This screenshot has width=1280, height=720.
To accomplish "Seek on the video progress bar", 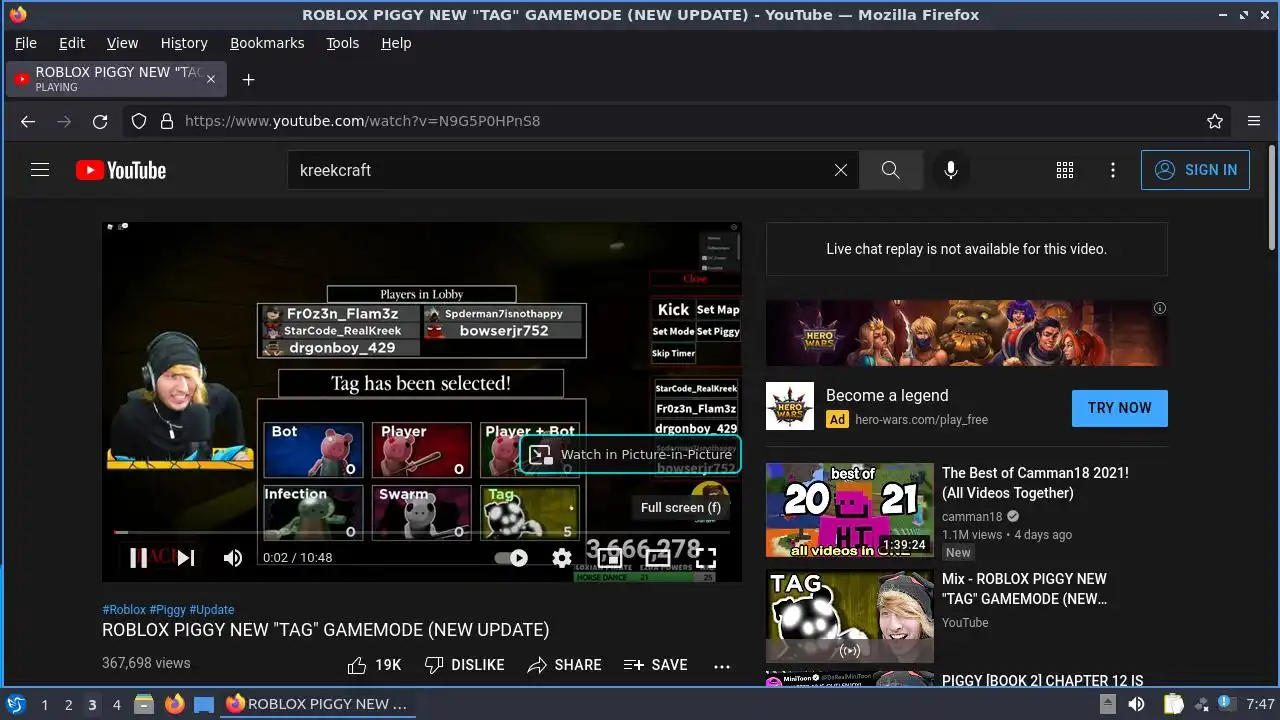I will pyautogui.click(x=422, y=532).
